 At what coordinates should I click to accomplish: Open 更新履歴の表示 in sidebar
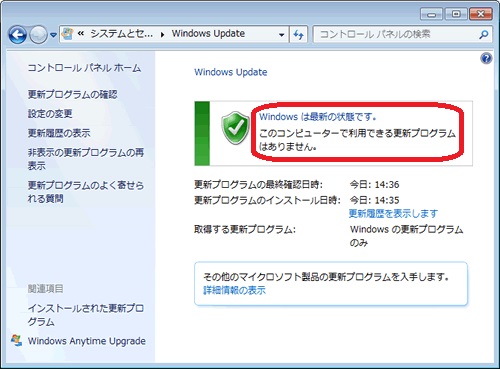click(59, 133)
